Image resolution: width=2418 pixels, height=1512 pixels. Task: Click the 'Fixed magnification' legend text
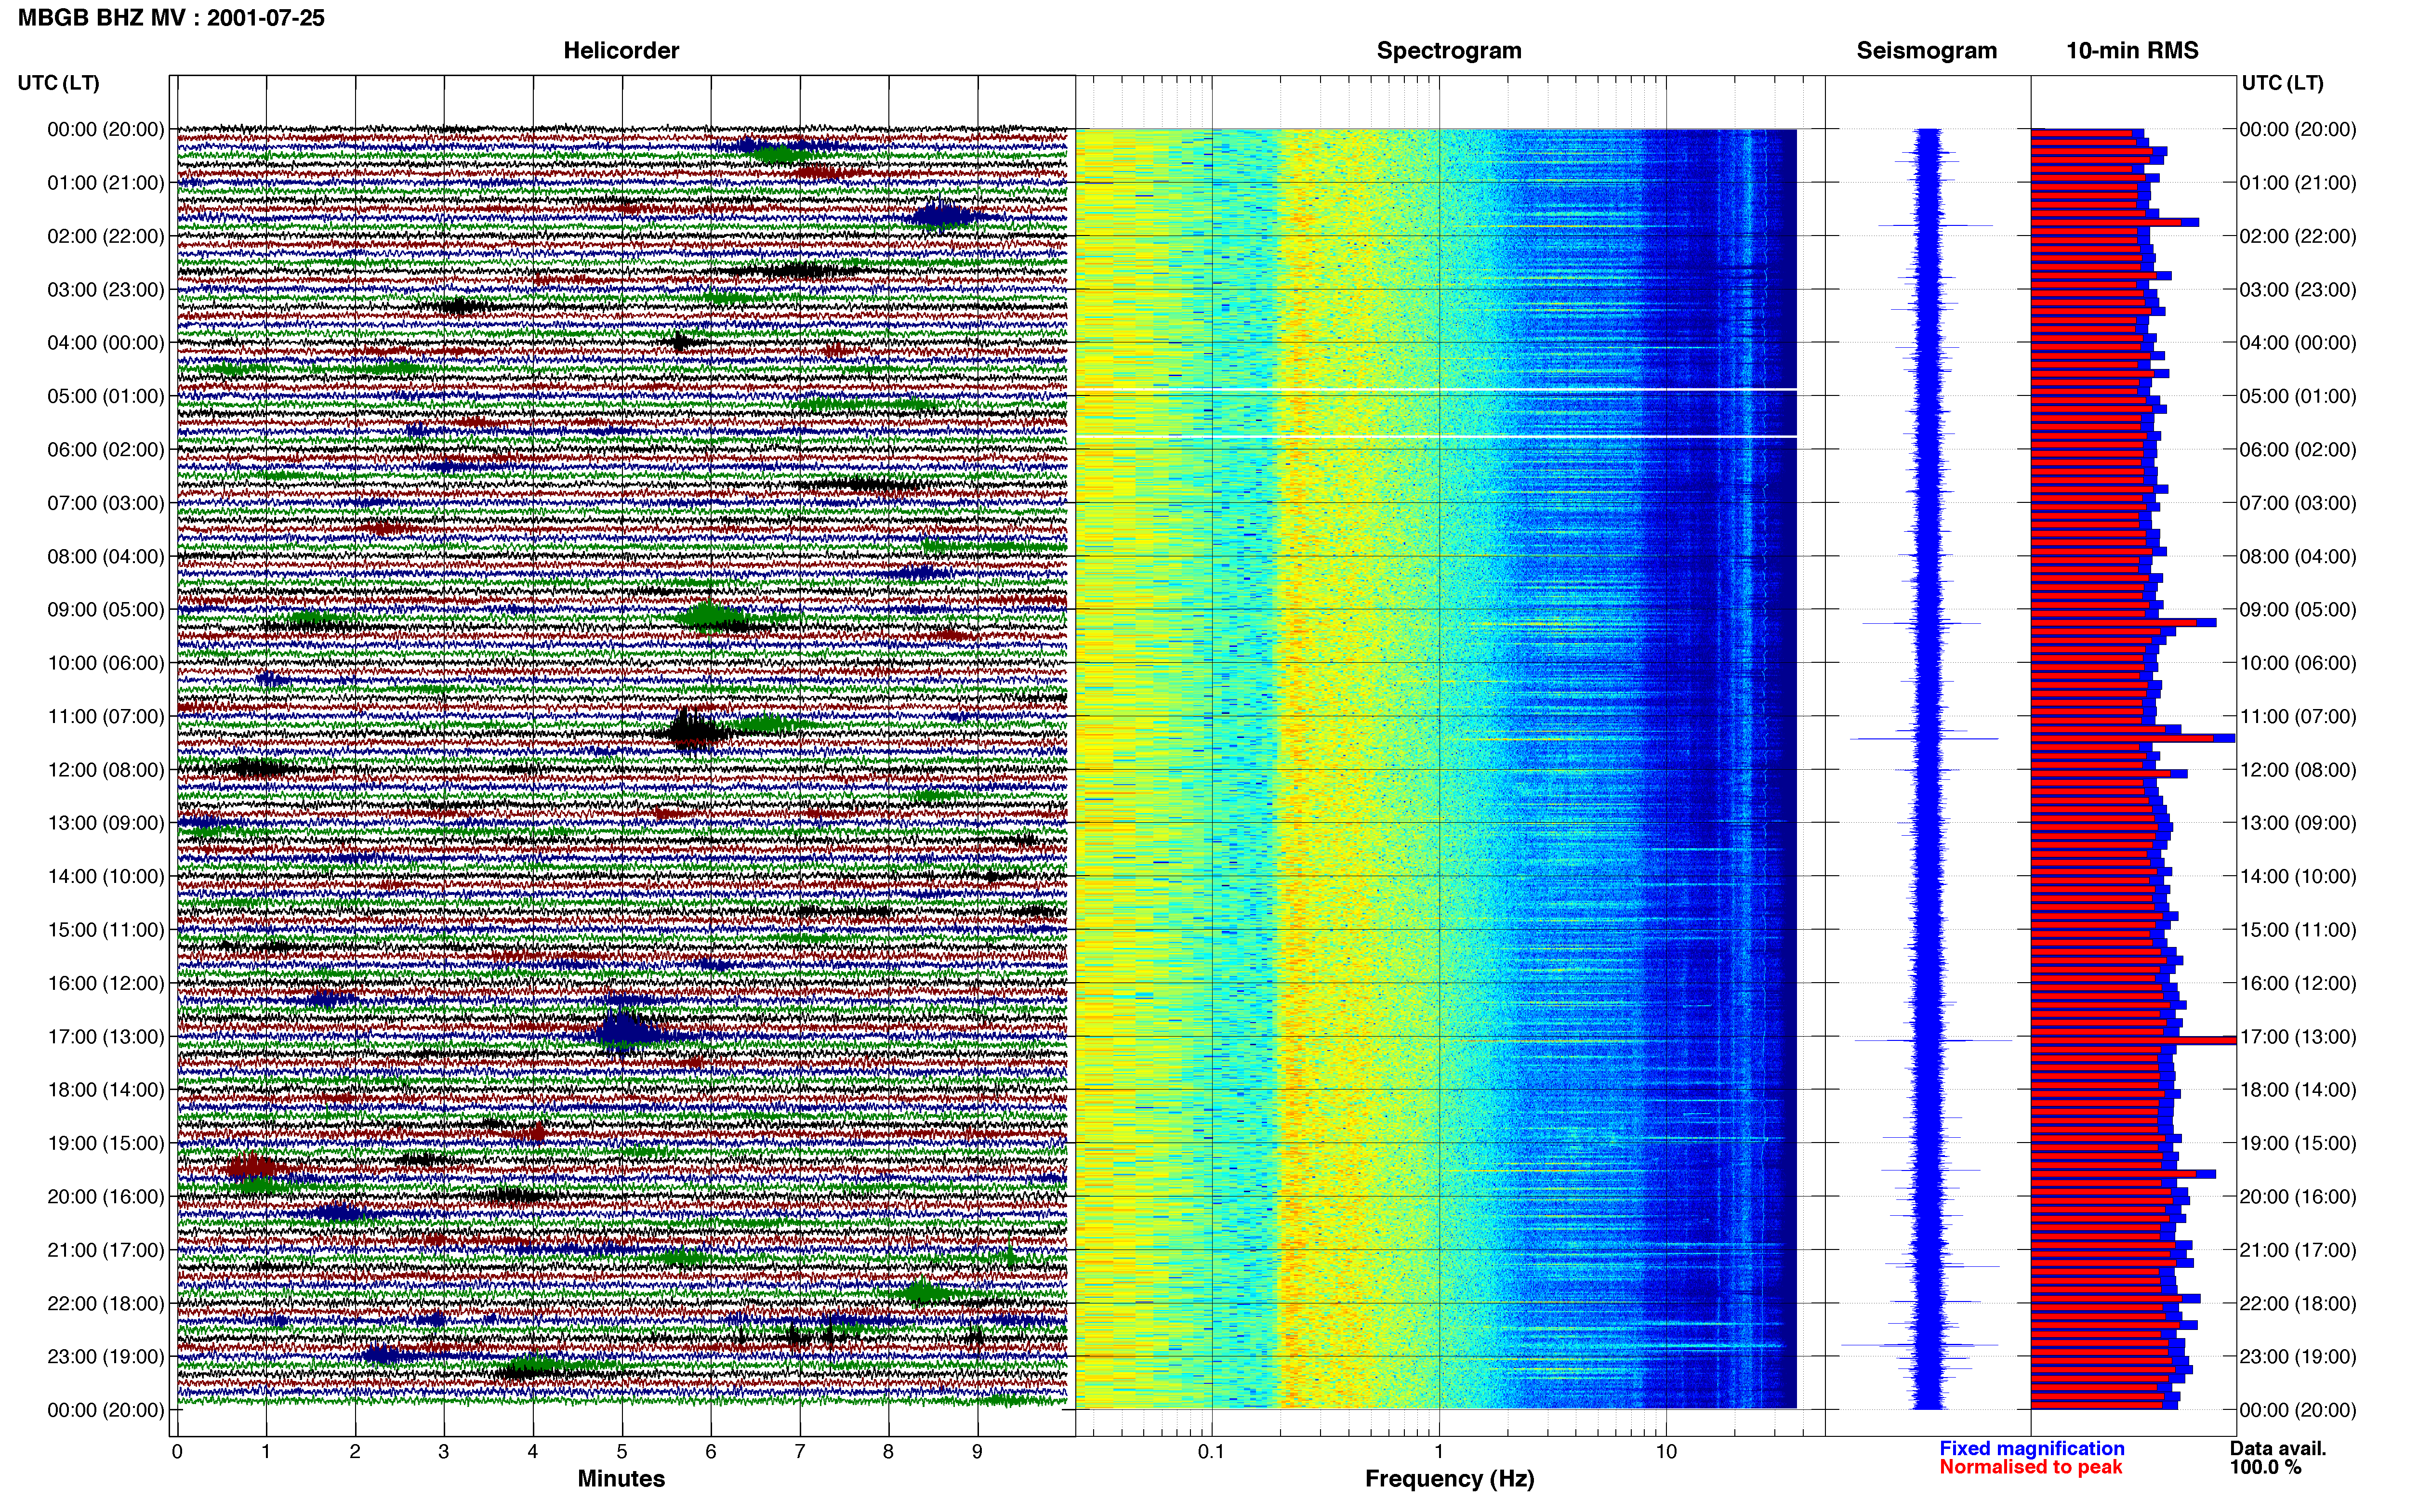click(2032, 1449)
